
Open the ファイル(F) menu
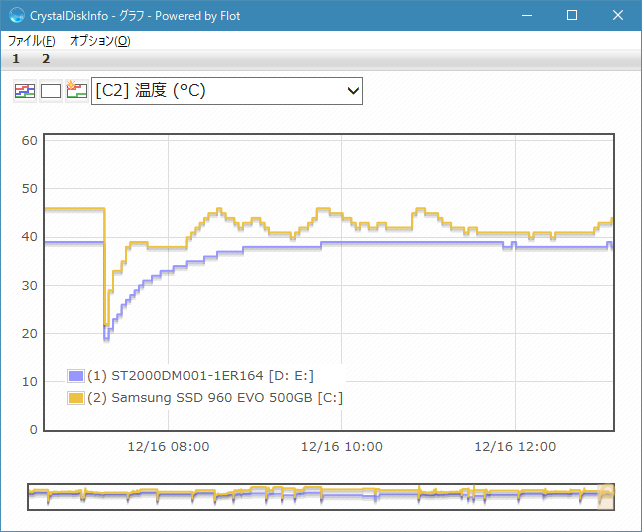click(x=32, y=41)
